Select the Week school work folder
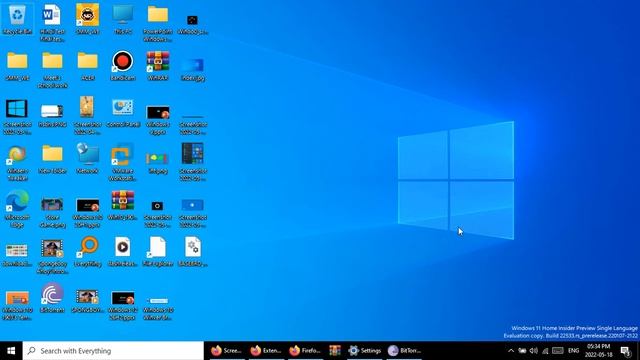The image size is (640, 360). click(x=52, y=69)
